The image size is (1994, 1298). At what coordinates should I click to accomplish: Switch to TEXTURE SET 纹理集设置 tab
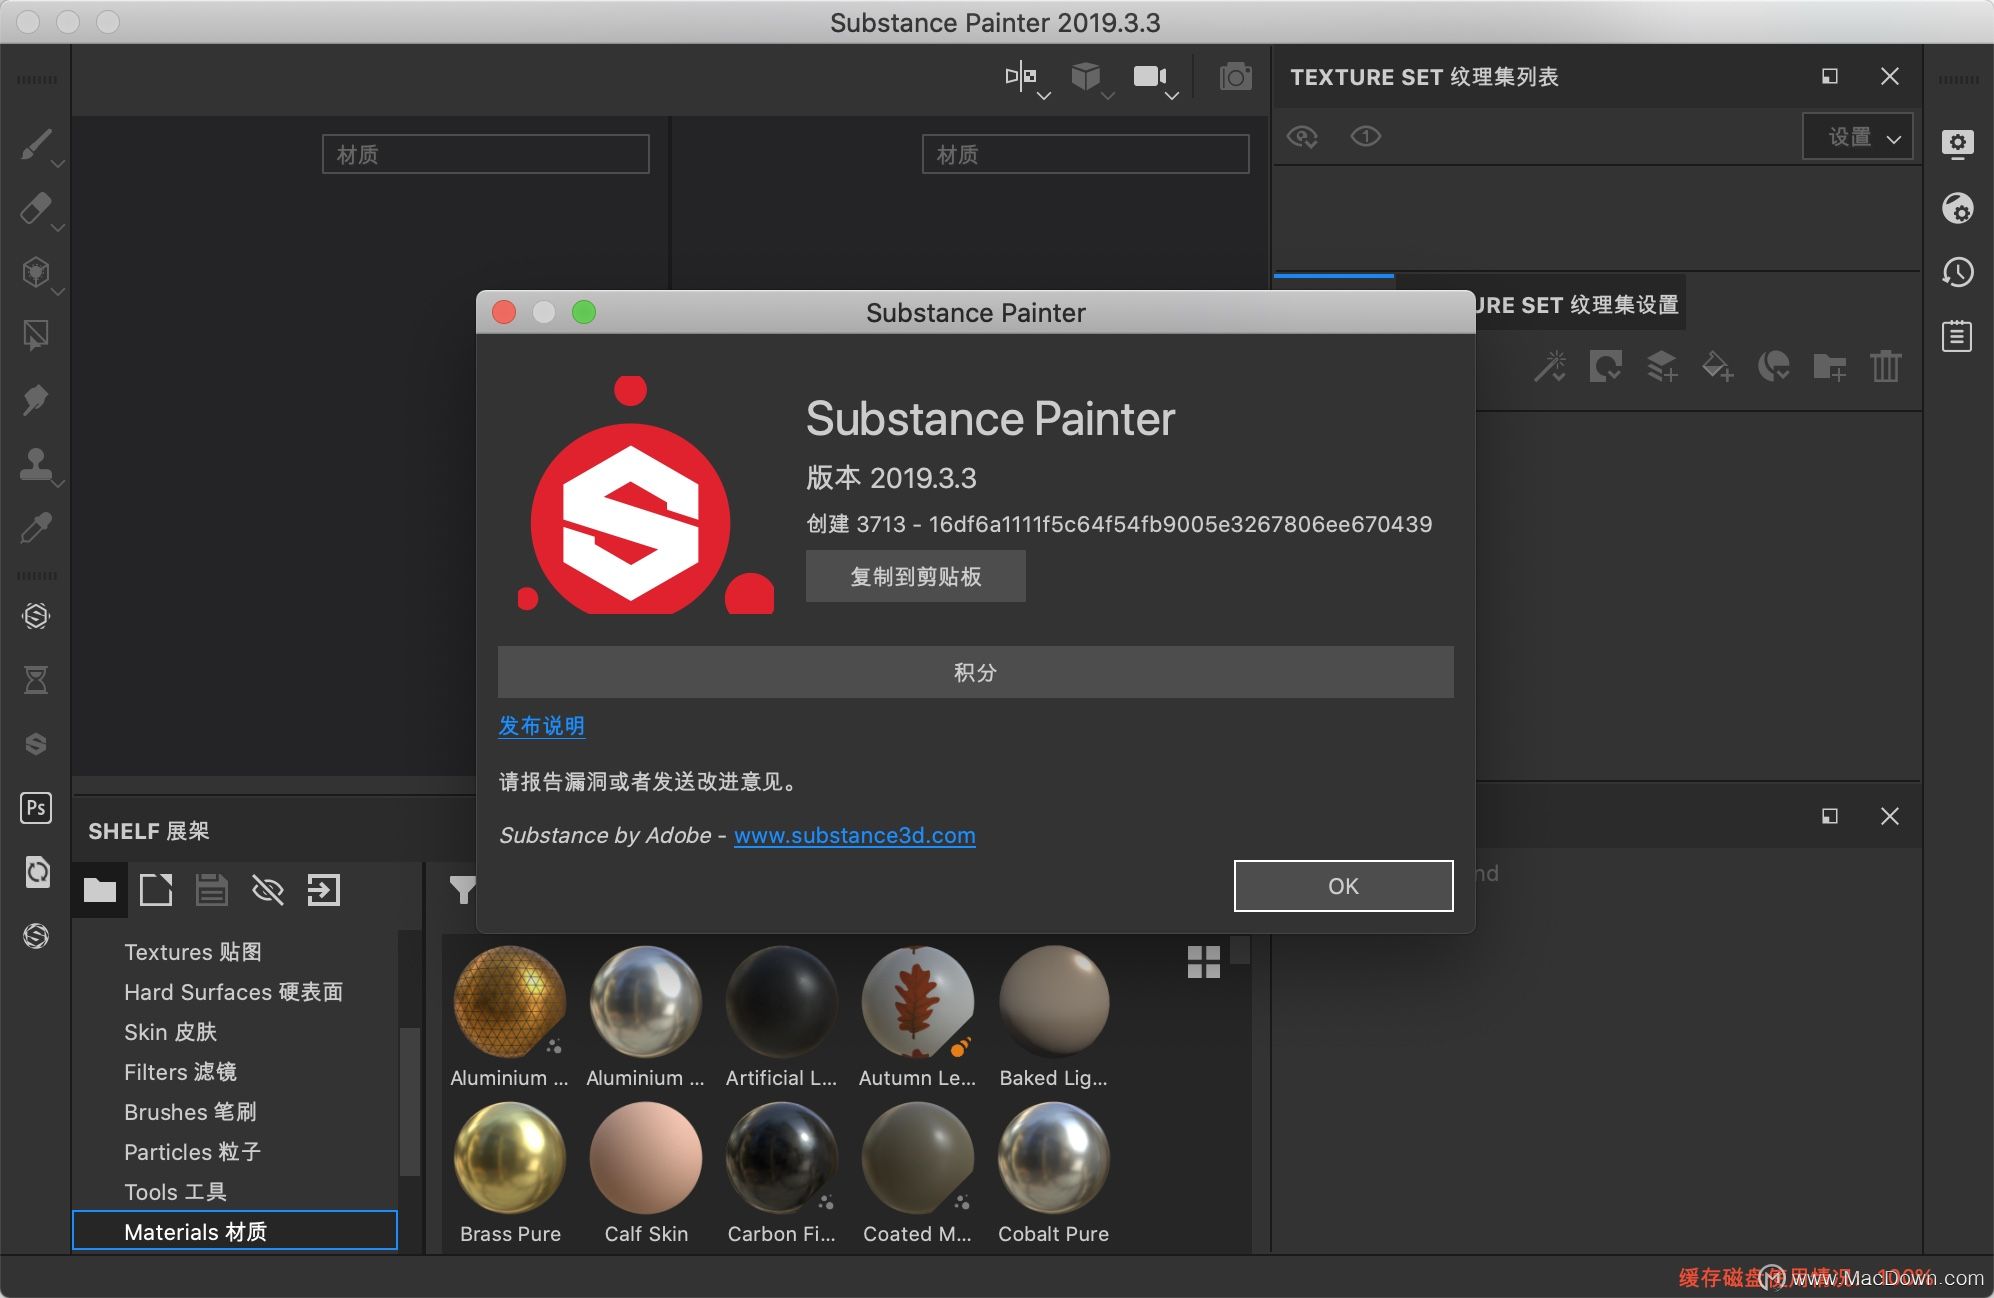pyautogui.click(x=1580, y=304)
